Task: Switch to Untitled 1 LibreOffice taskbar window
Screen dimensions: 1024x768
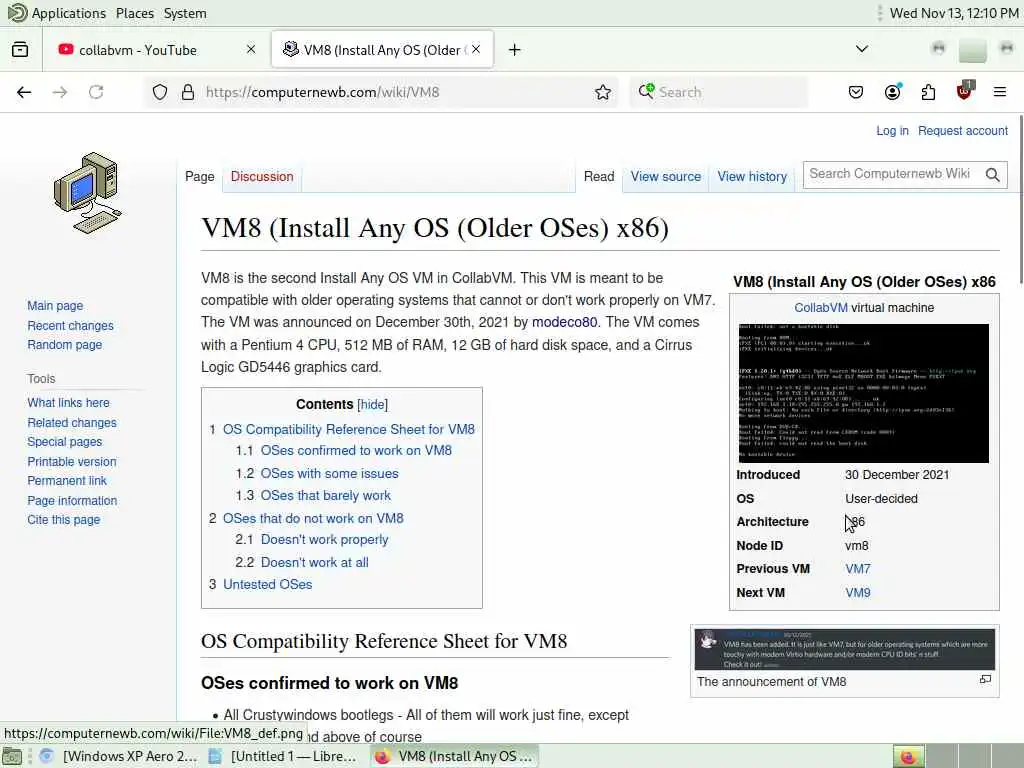Action: pyautogui.click(x=284, y=756)
